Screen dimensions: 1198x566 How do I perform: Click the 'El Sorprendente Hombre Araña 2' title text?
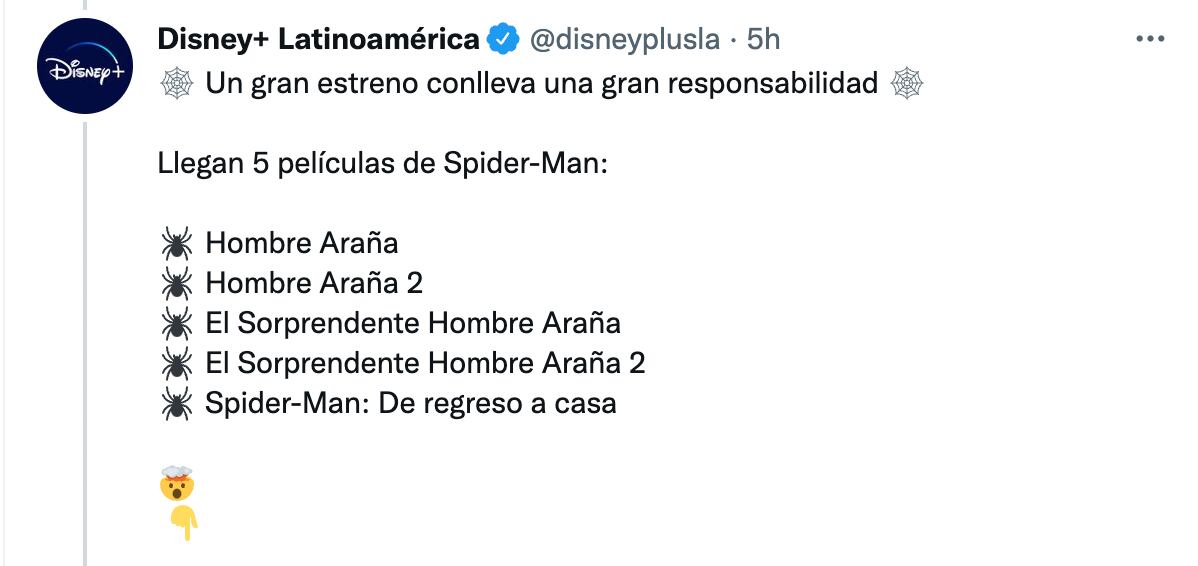(x=425, y=363)
